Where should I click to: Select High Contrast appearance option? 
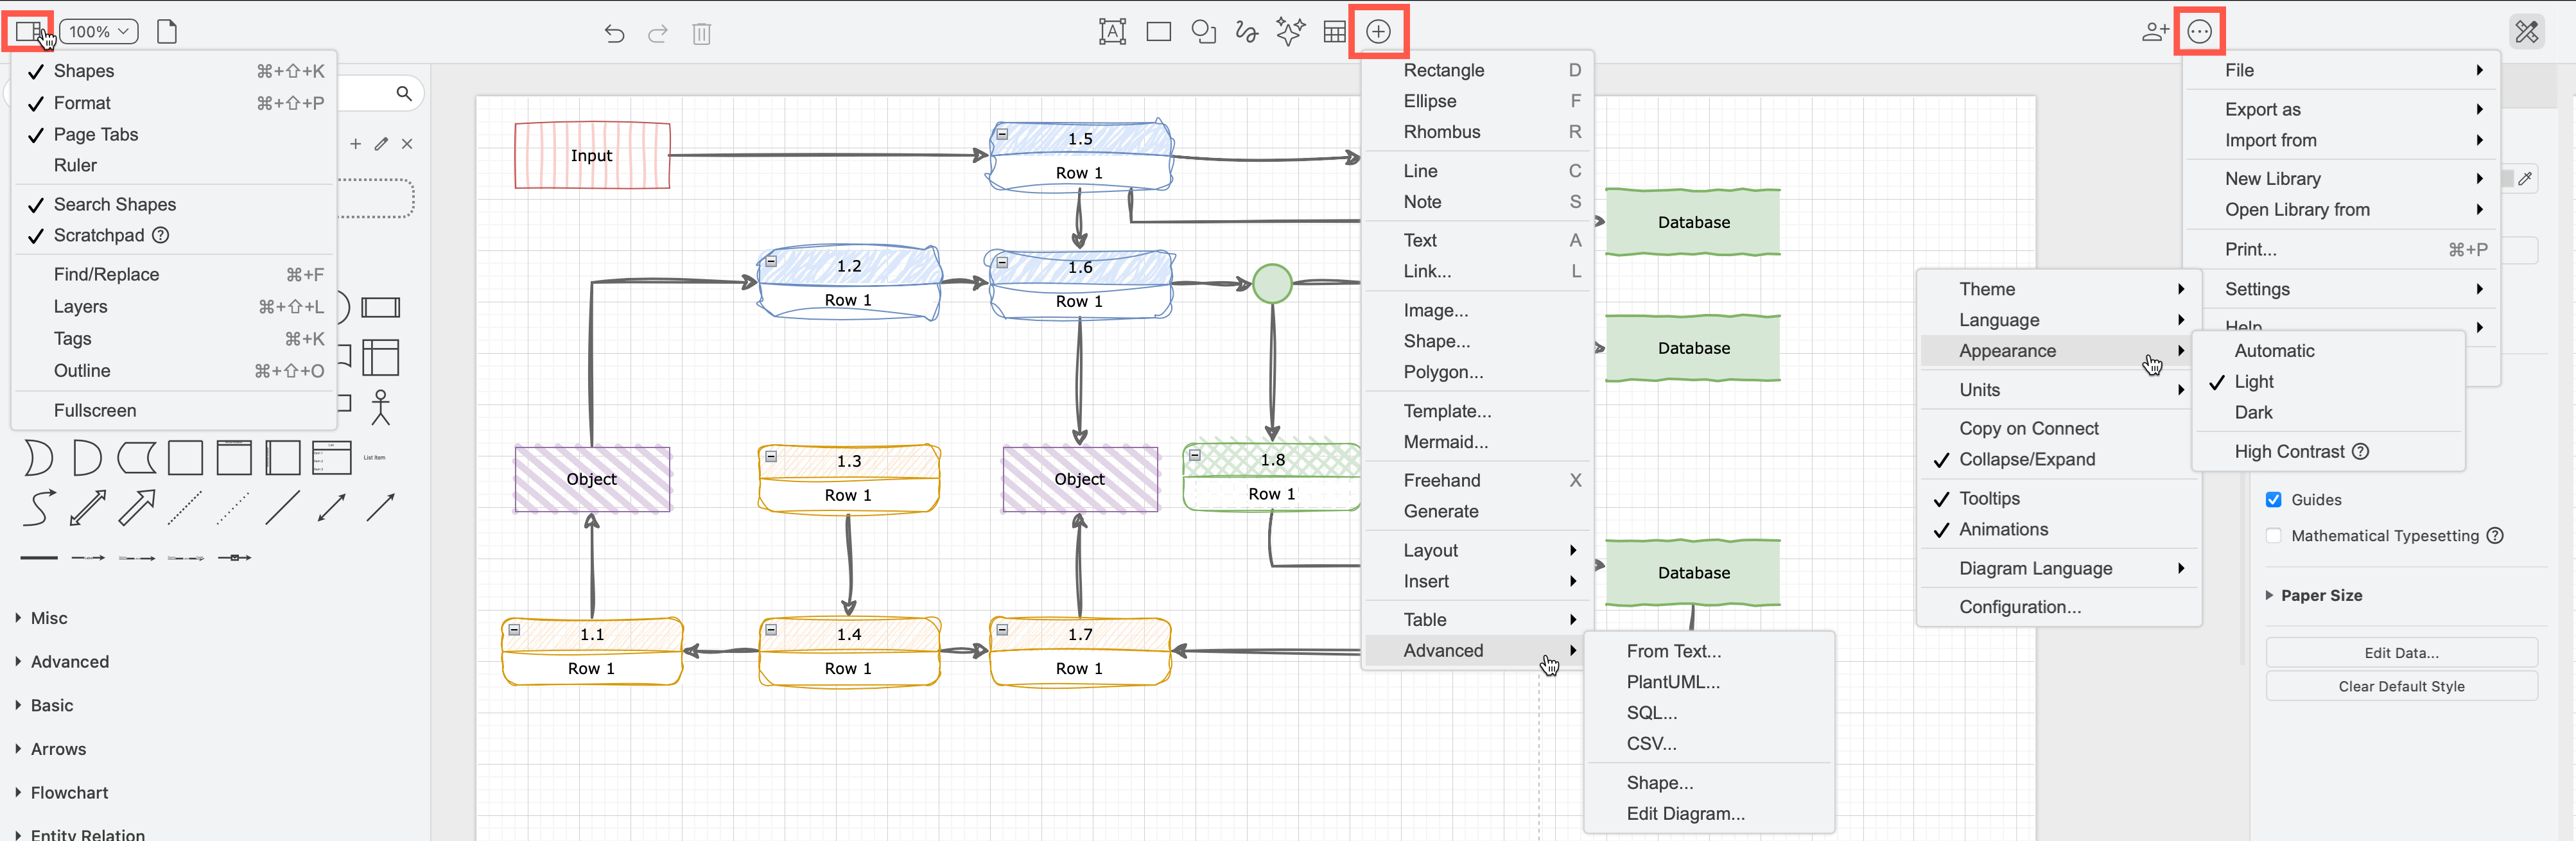[2328, 451]
